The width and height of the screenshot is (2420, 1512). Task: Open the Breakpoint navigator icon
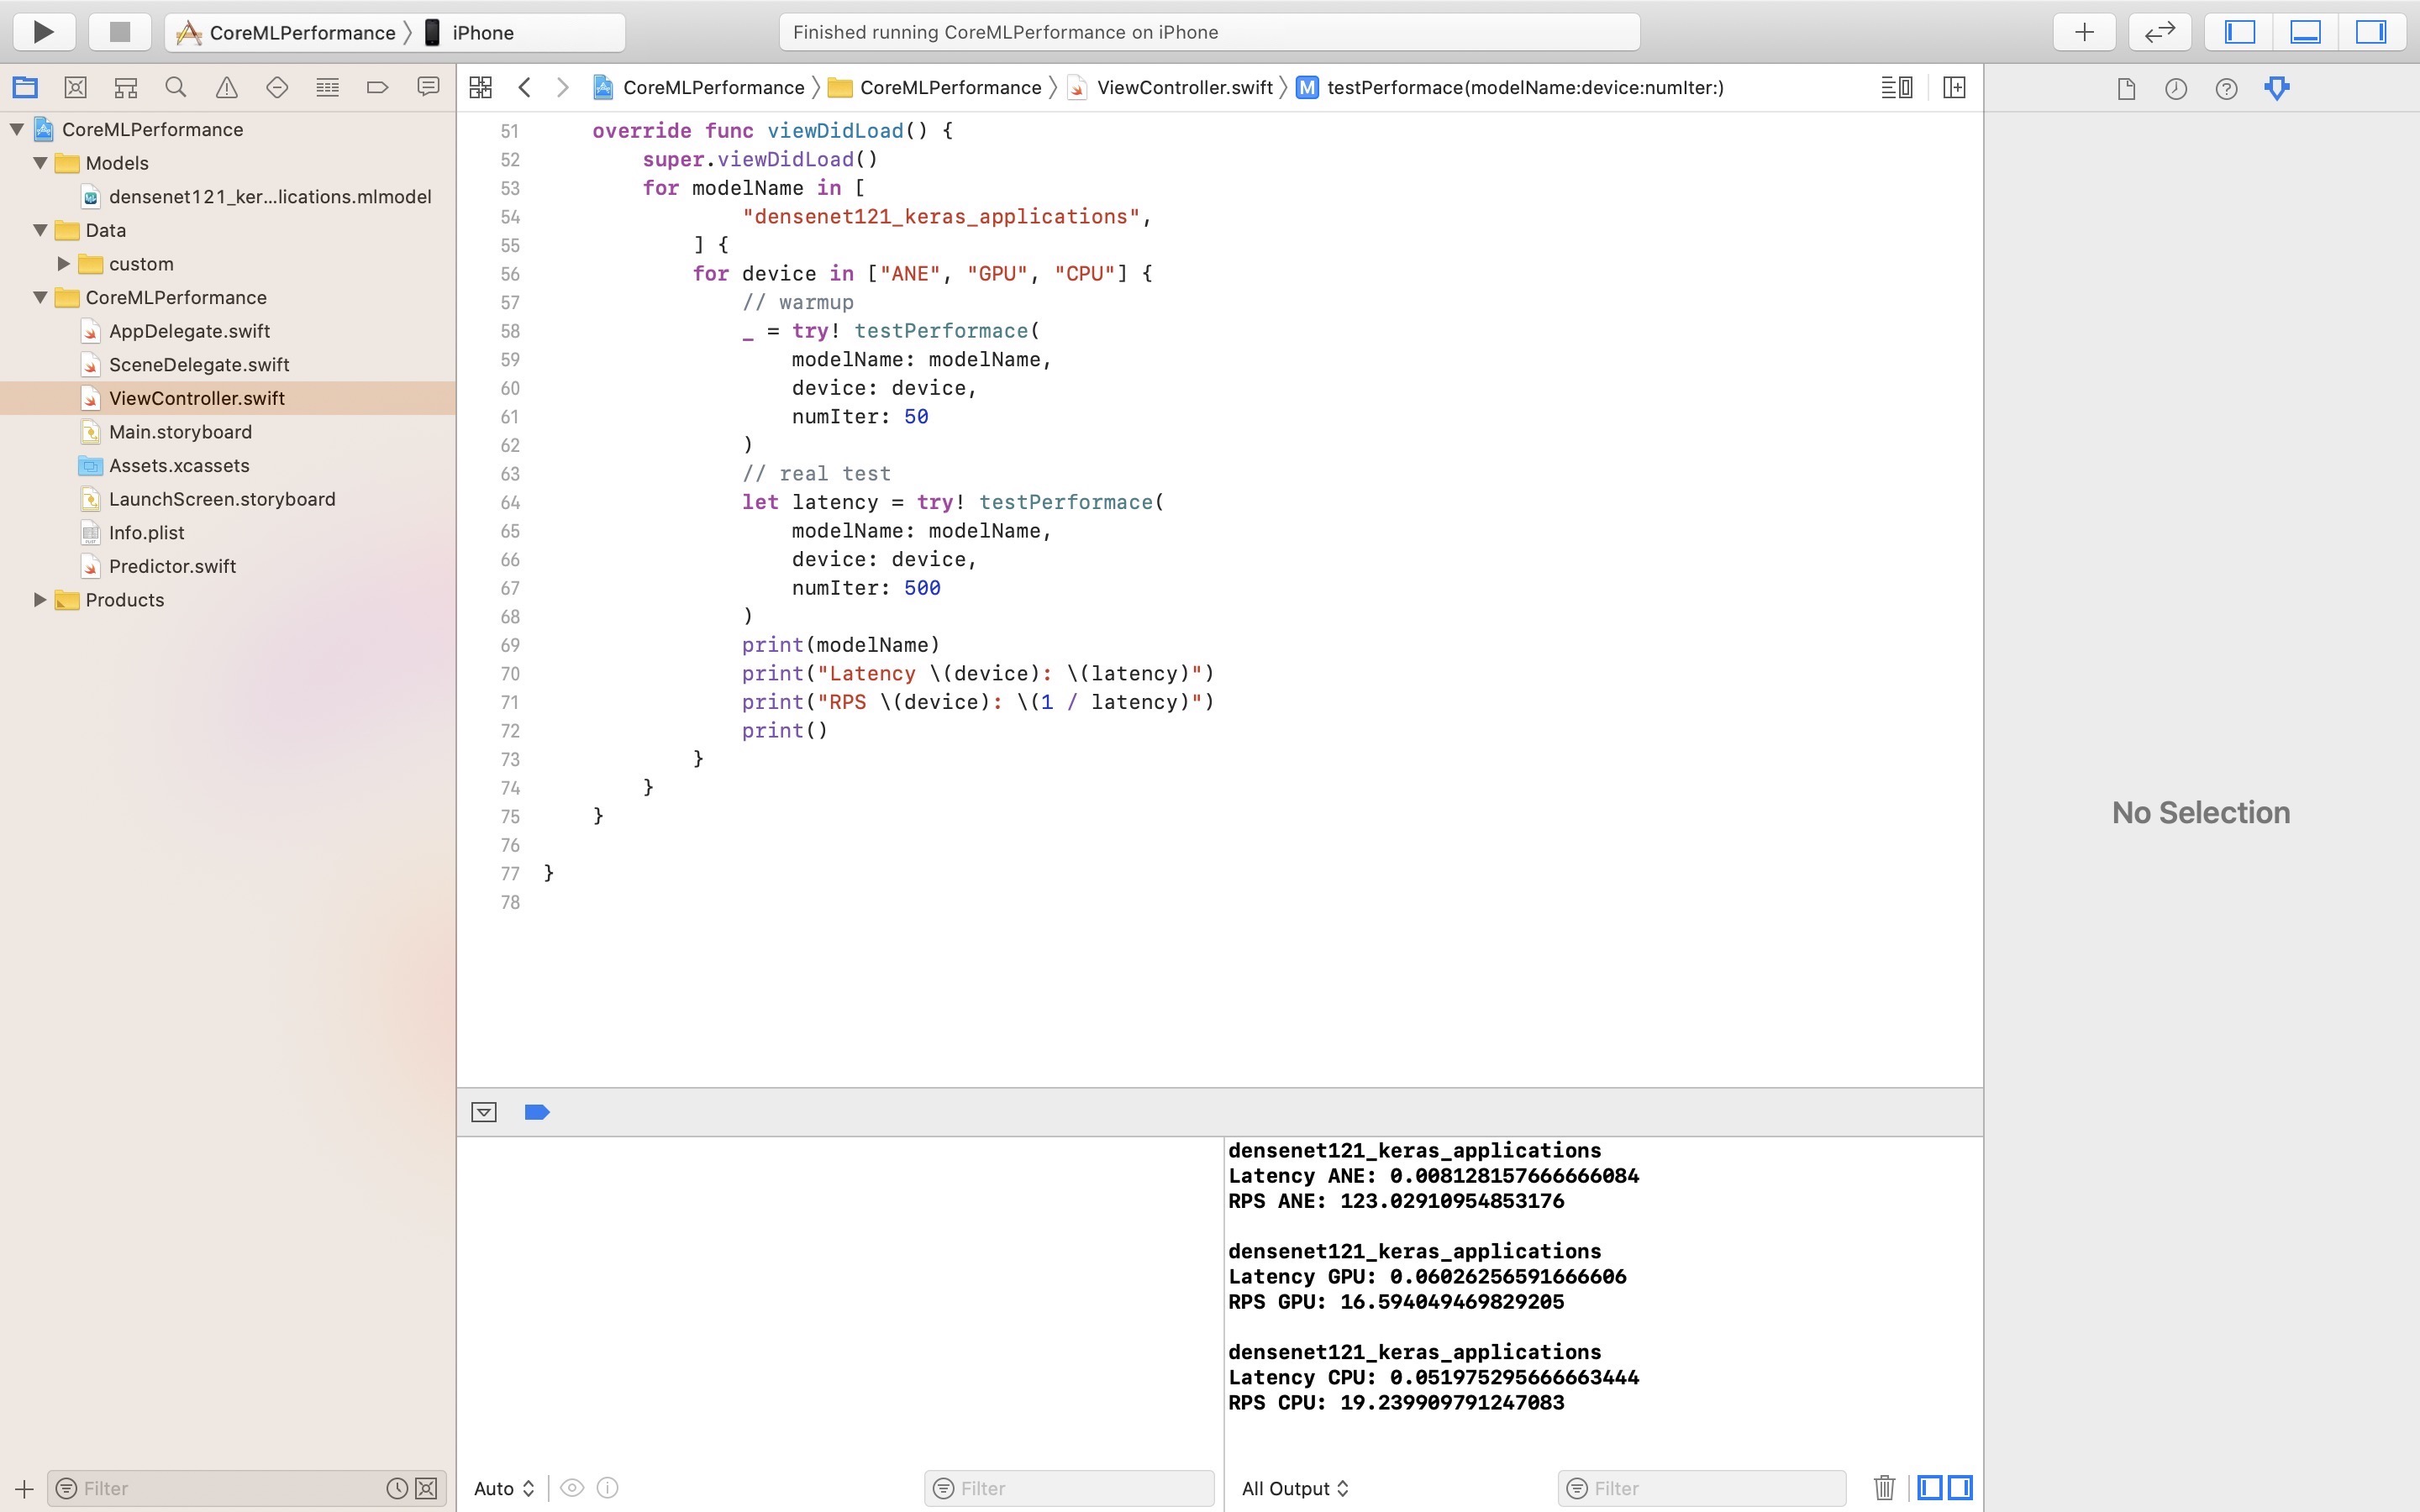click(377, 88)
